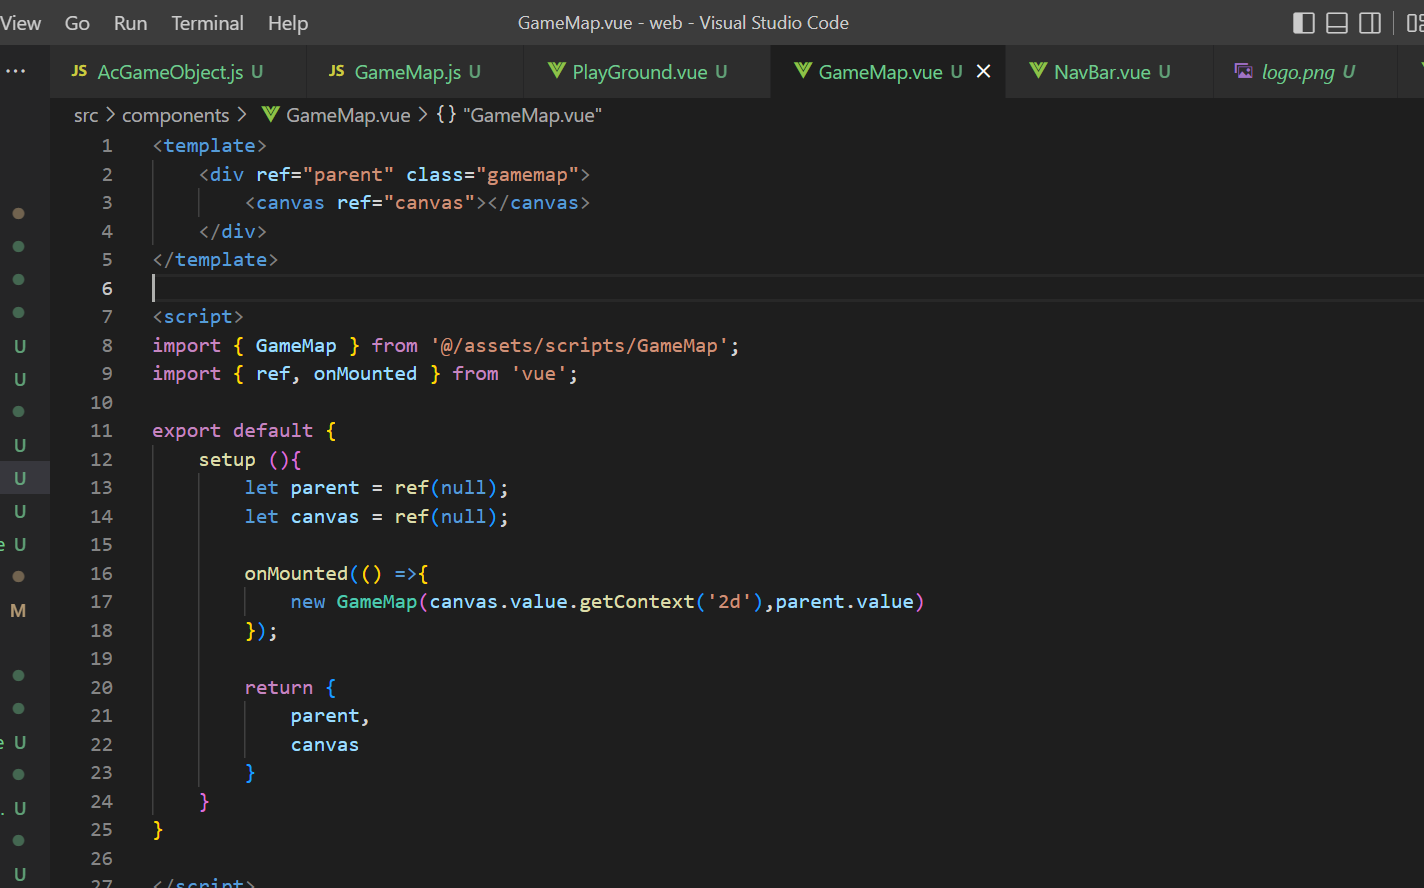Click the 'vue' module string
1424x888 pixels.
point(539,374)
